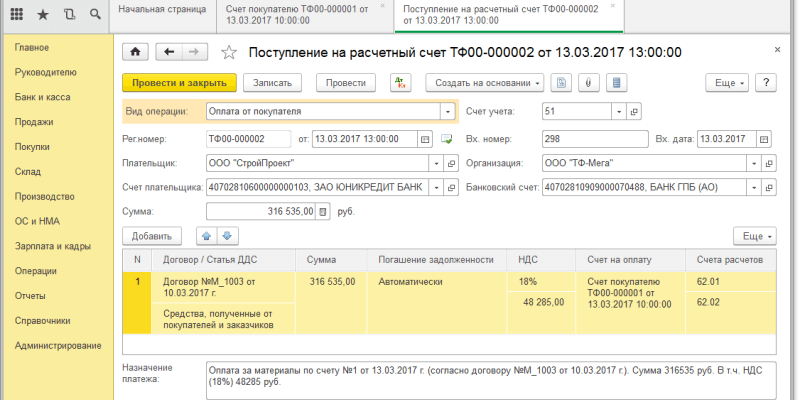
Task: Open the Зарплата и кадры section
Action: pyautogui.click(x=53, y=246)
